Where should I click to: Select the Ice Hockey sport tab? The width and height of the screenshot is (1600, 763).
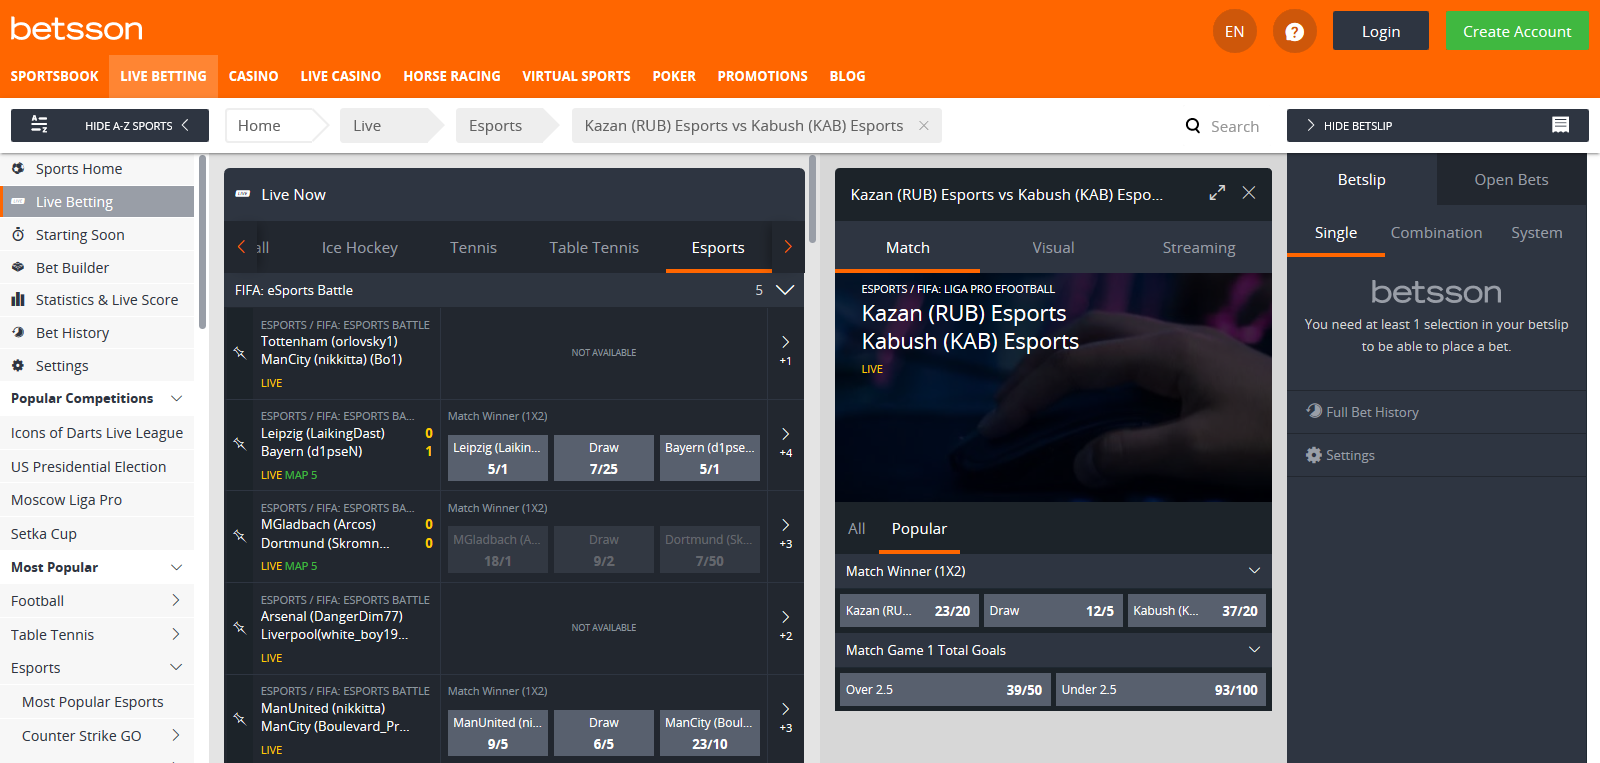(x=360, y=247)
